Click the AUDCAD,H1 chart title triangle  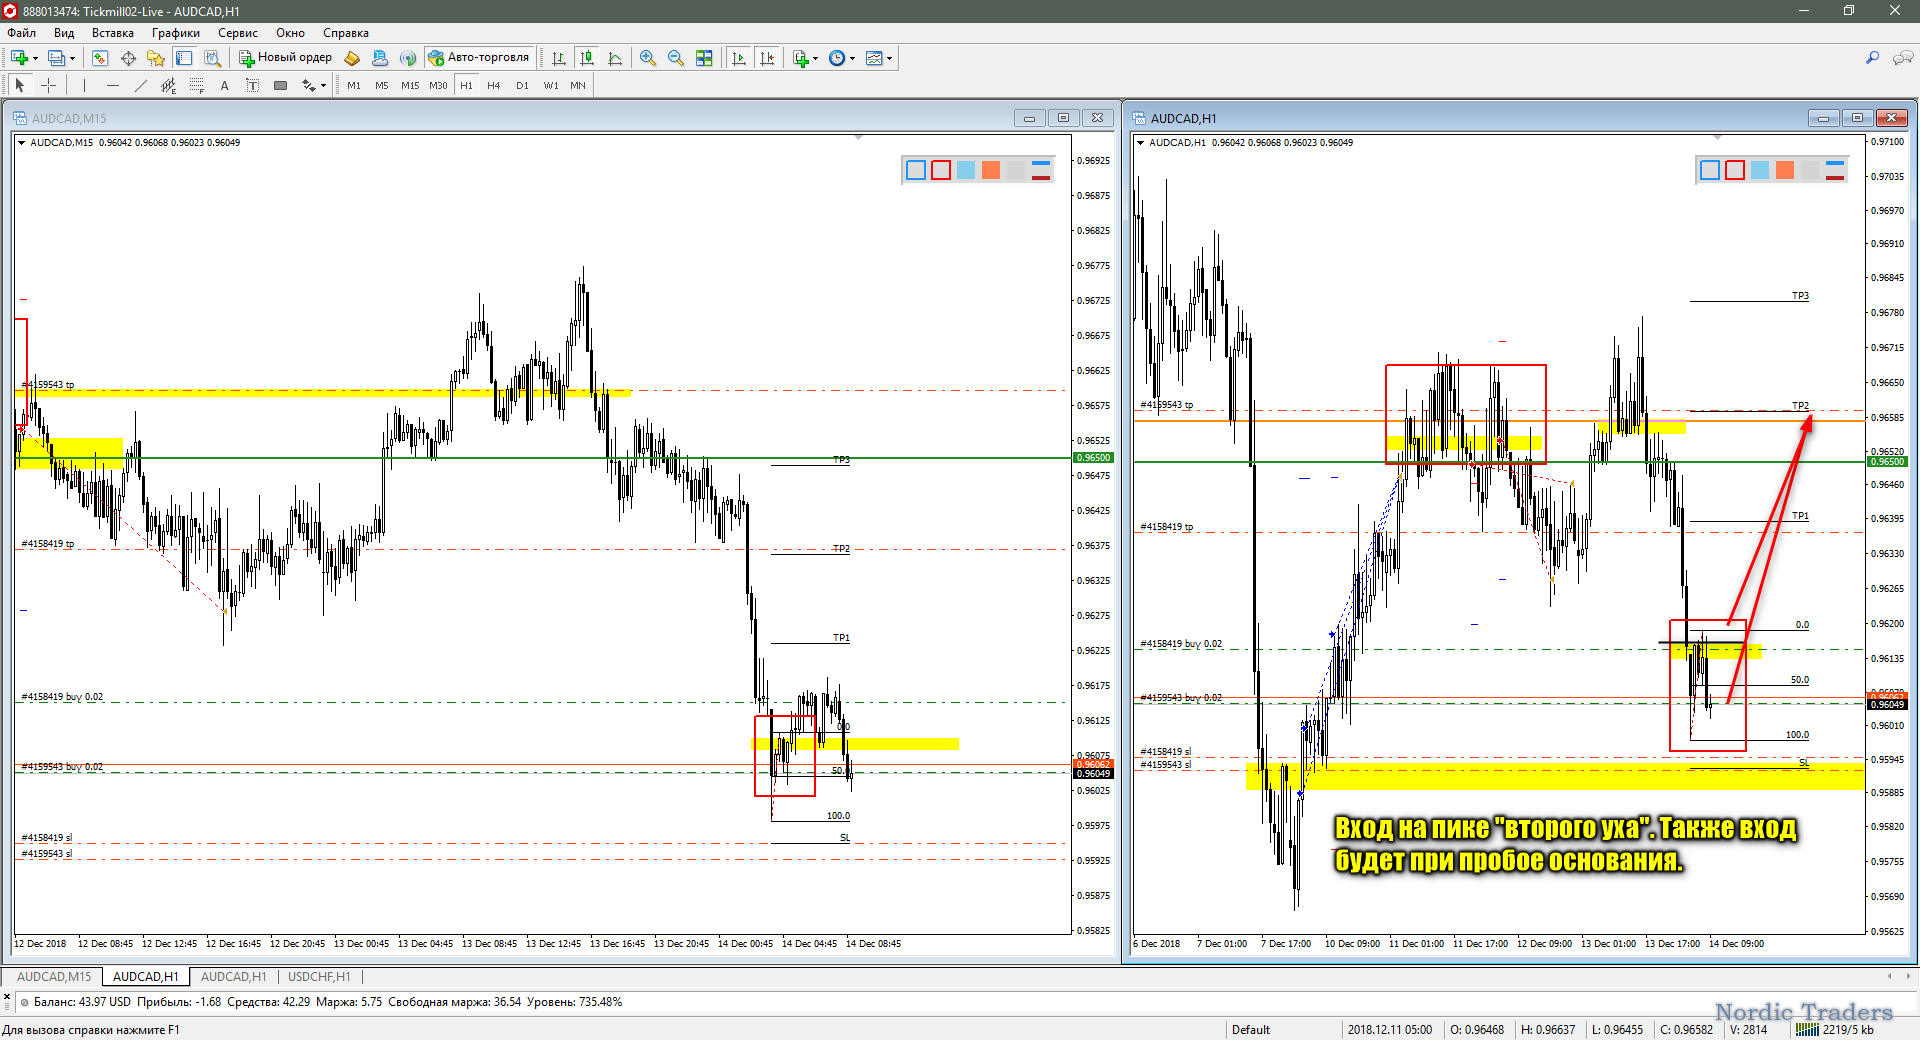1140,143
